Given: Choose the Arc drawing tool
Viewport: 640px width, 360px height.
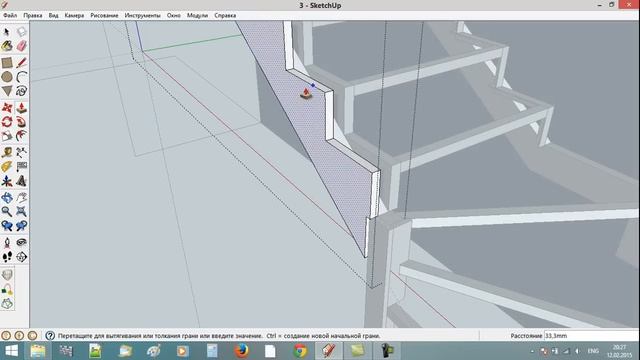Looking at the screenshot, I should tap(21, 77).
